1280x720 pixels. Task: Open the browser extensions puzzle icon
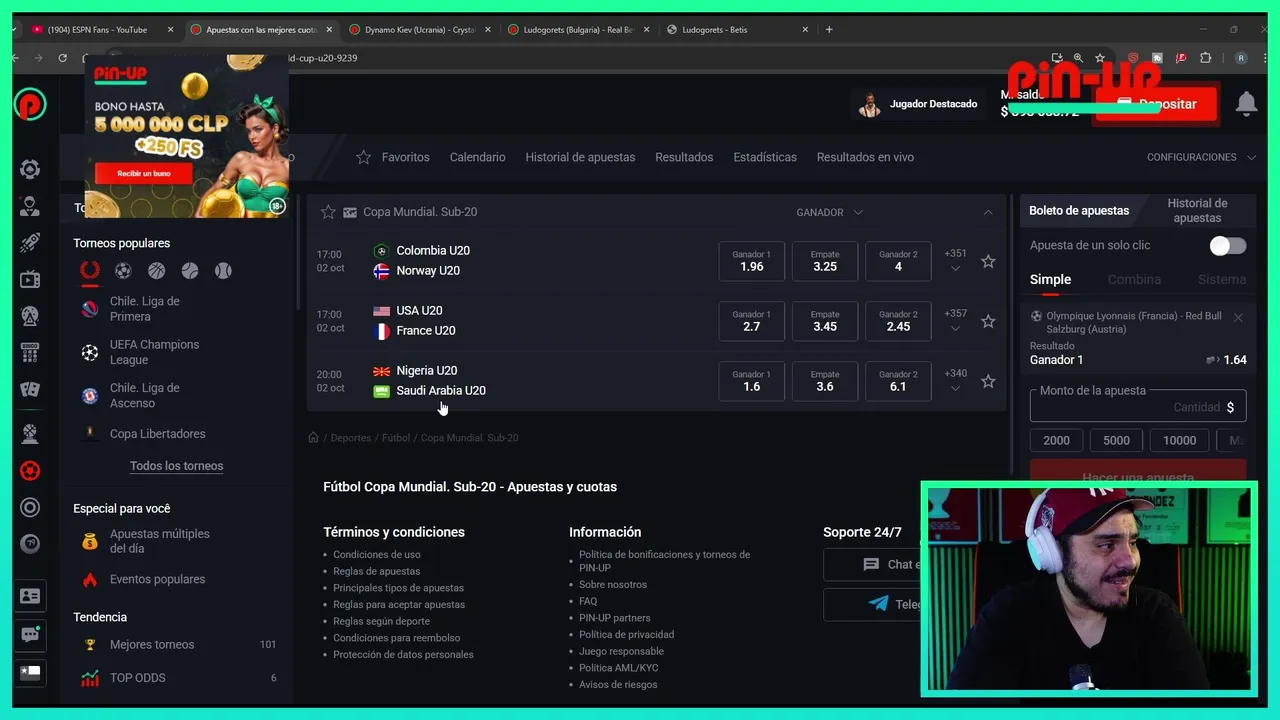[x=1205, y=58]
